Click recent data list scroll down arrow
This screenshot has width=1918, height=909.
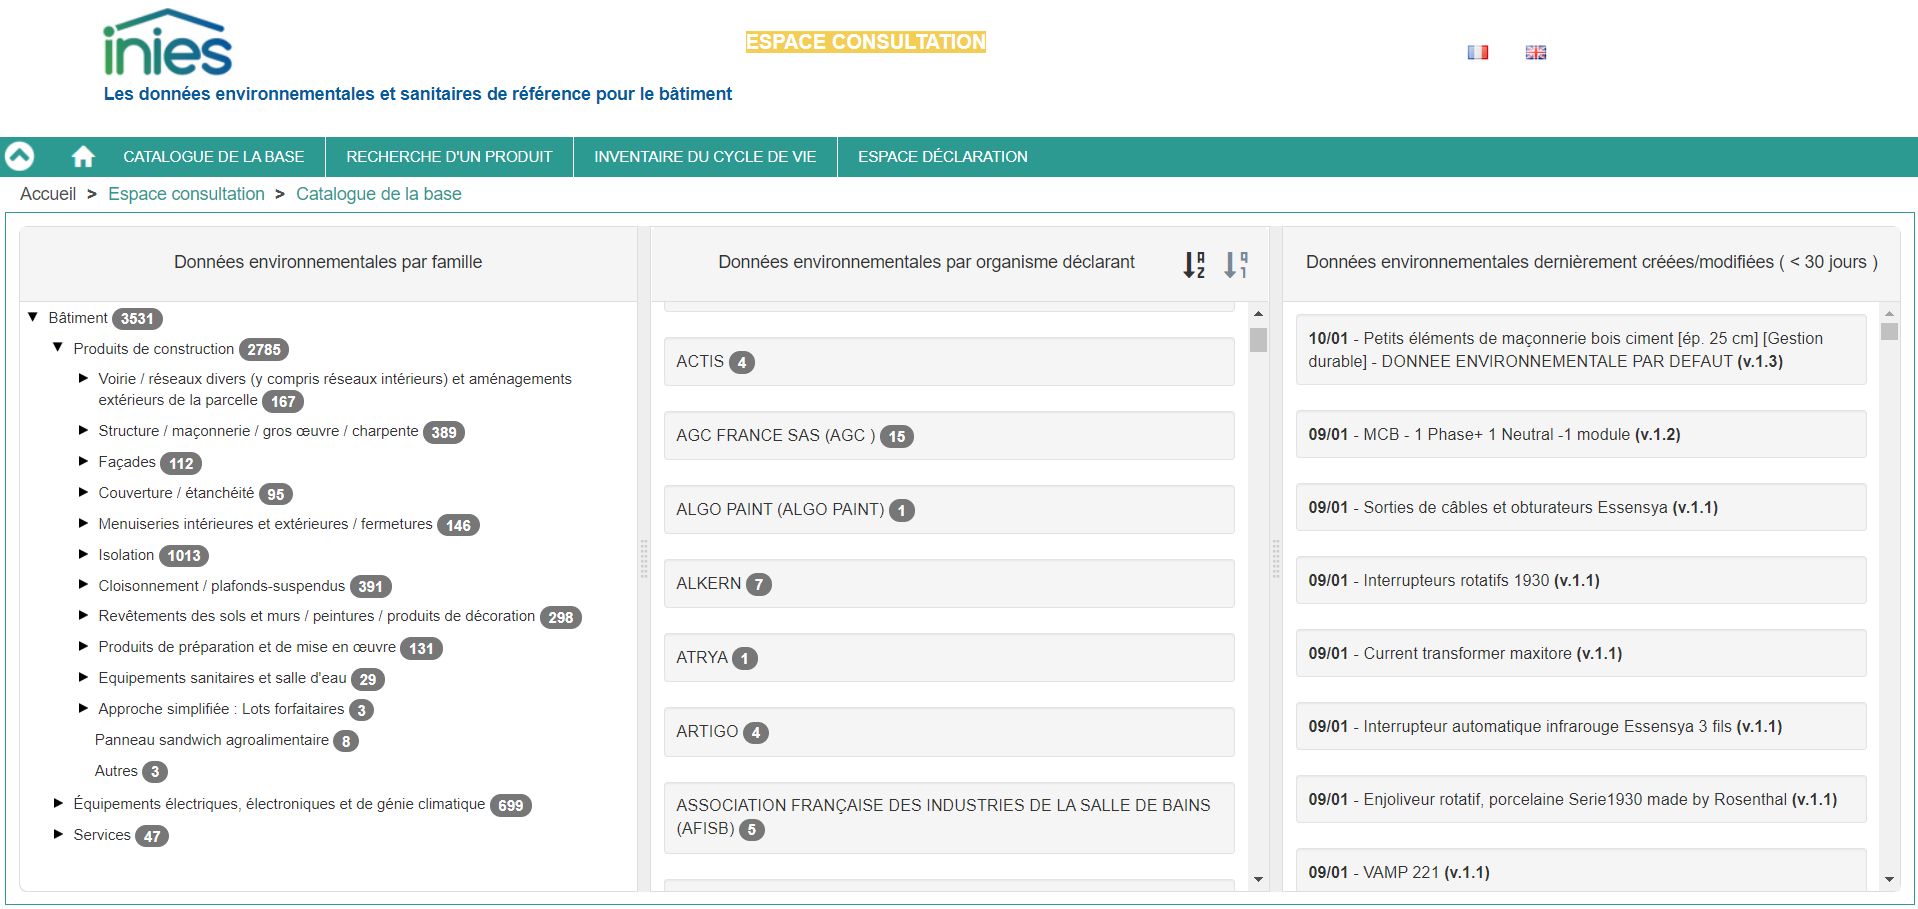pos(1889,880)
